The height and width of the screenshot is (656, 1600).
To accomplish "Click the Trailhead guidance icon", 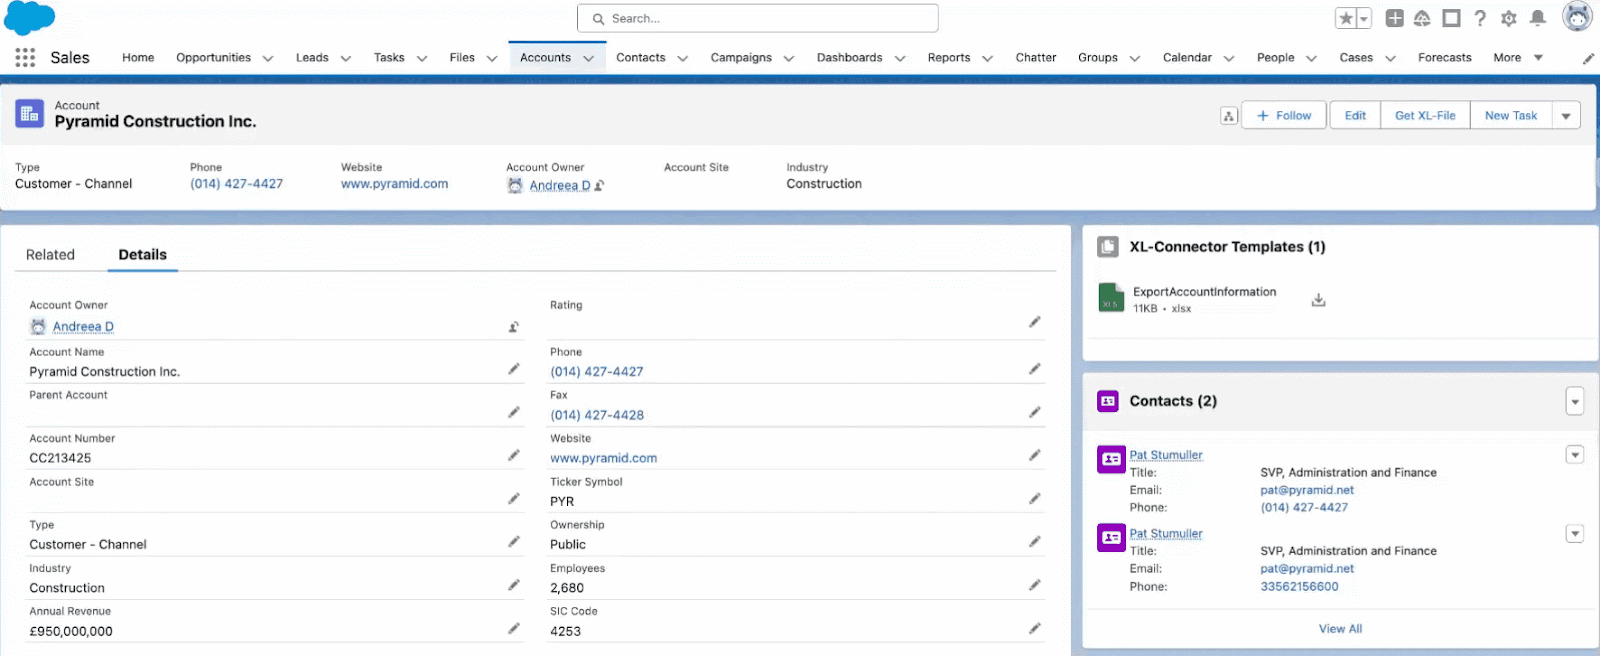I will tap(1422, 18).
